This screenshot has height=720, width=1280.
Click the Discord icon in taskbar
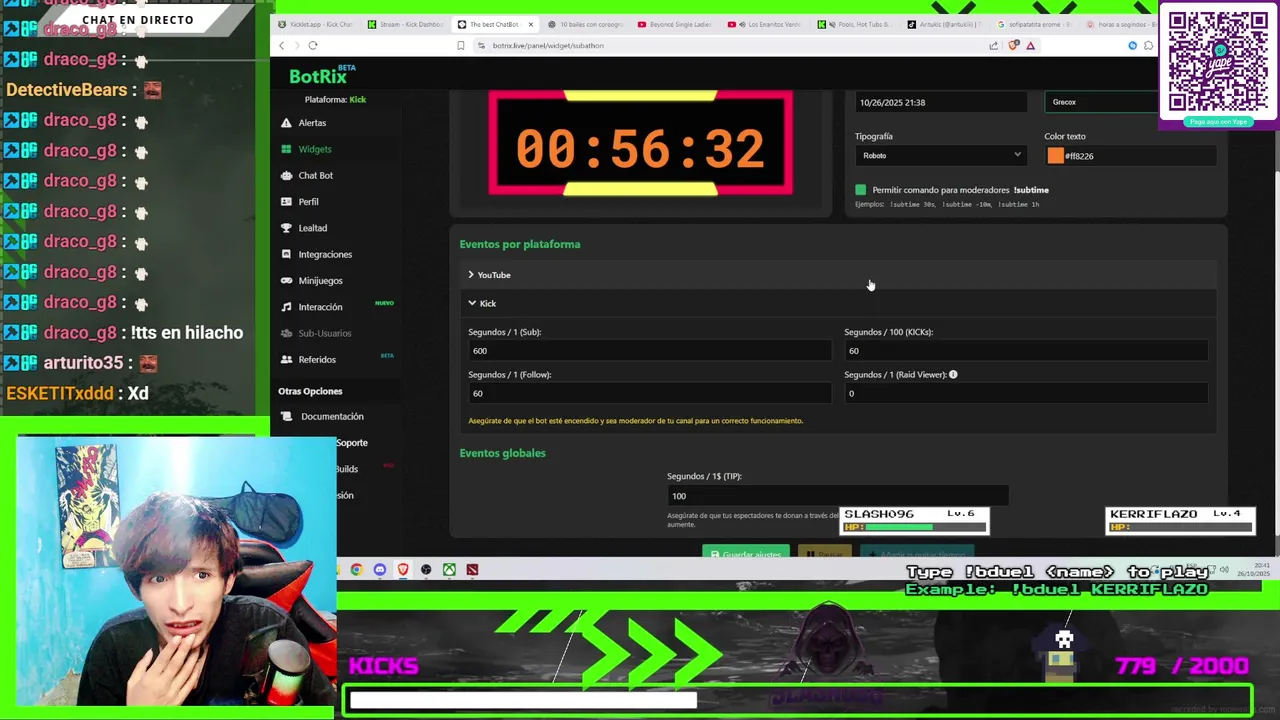380,570
